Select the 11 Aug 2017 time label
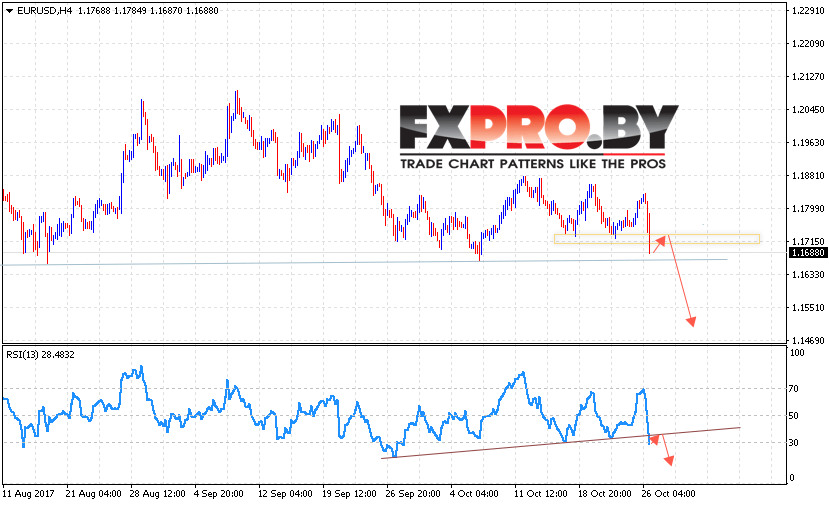The height and width of the screenshot is (505, 829). pos(29,493)
